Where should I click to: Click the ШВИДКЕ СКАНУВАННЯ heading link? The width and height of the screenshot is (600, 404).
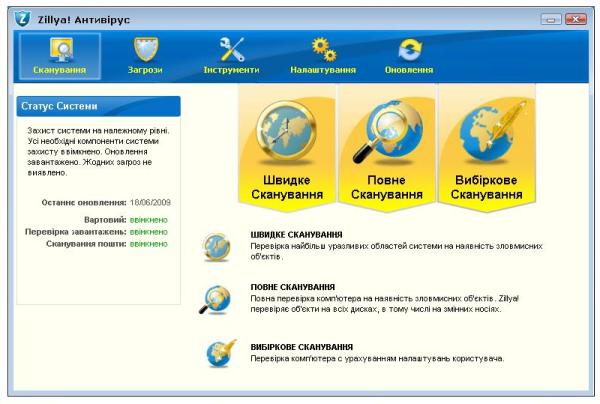coord(297,235)
